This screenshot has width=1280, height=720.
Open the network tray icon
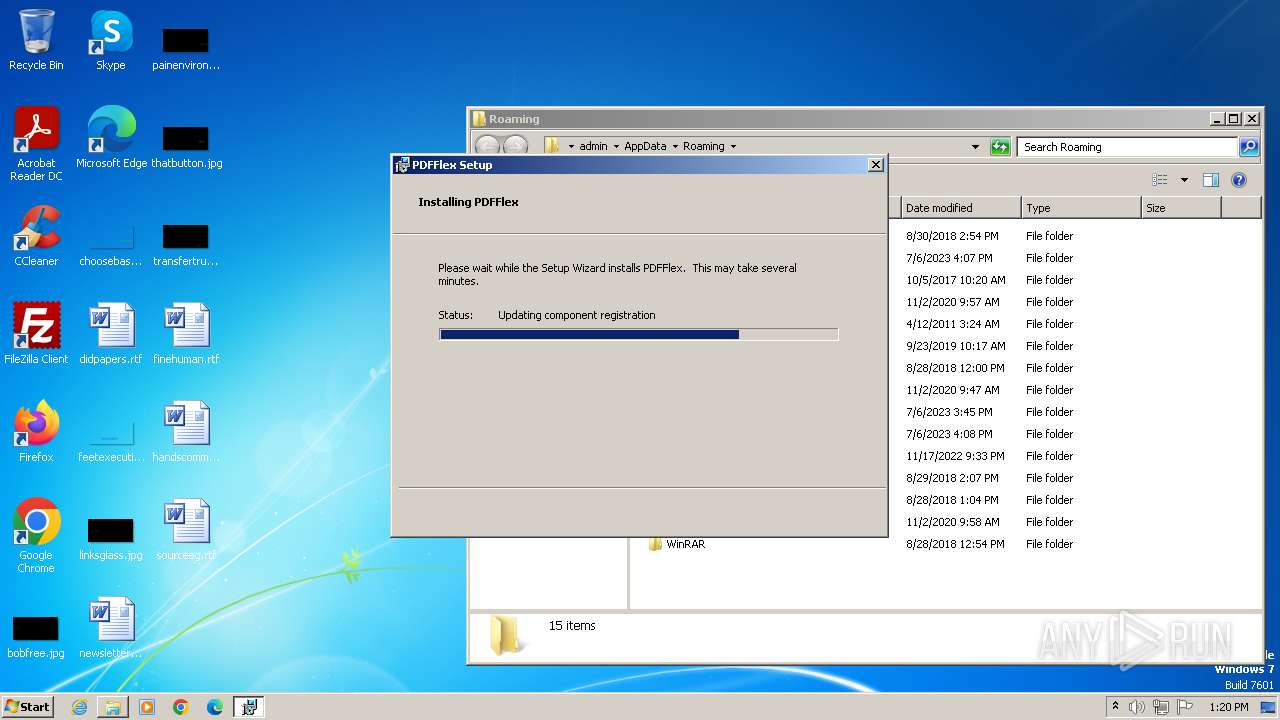point(1160,707)
